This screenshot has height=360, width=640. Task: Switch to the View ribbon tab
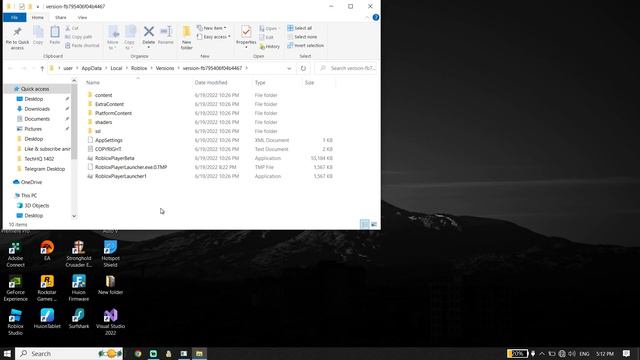click(x=82, y=18)
